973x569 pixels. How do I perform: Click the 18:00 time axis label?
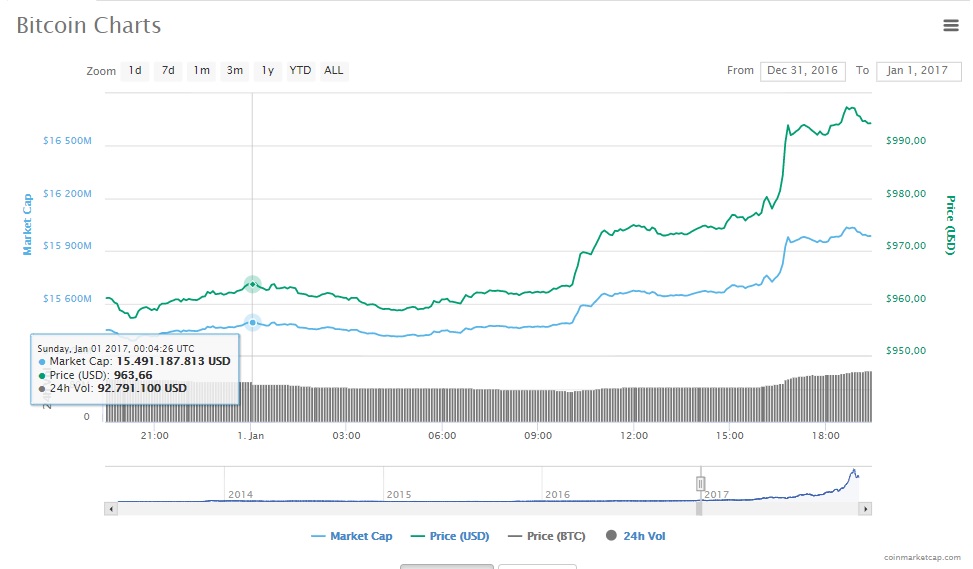point(825,436)
